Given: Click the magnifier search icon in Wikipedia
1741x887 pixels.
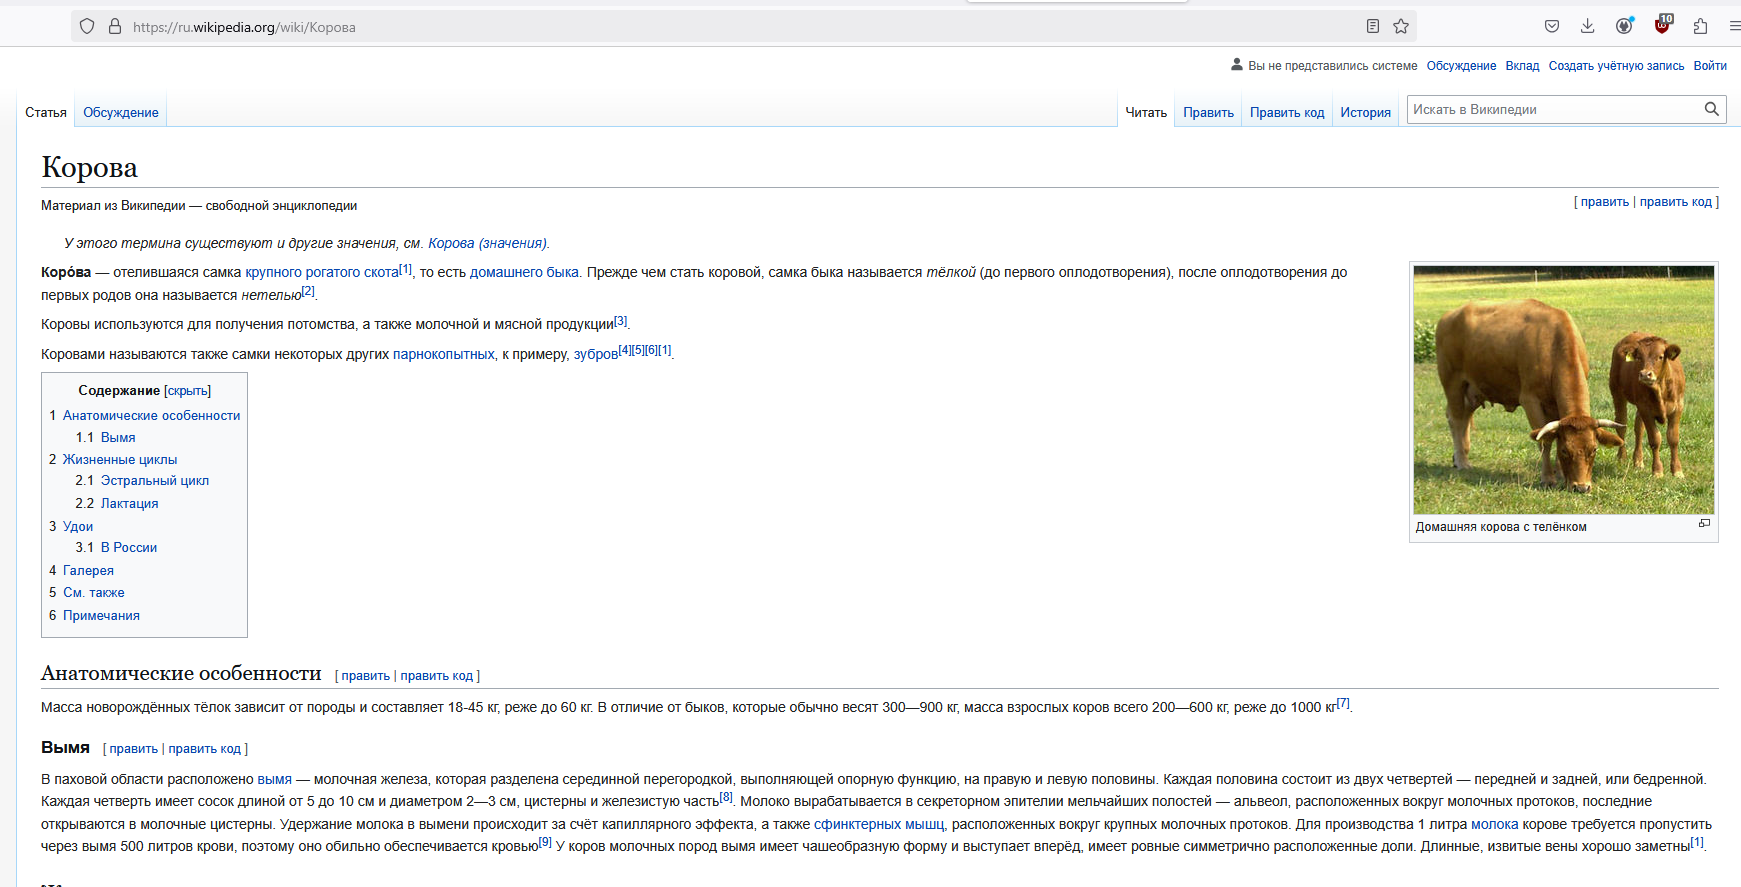Looking at the screenshot, I should (1712, 109).
